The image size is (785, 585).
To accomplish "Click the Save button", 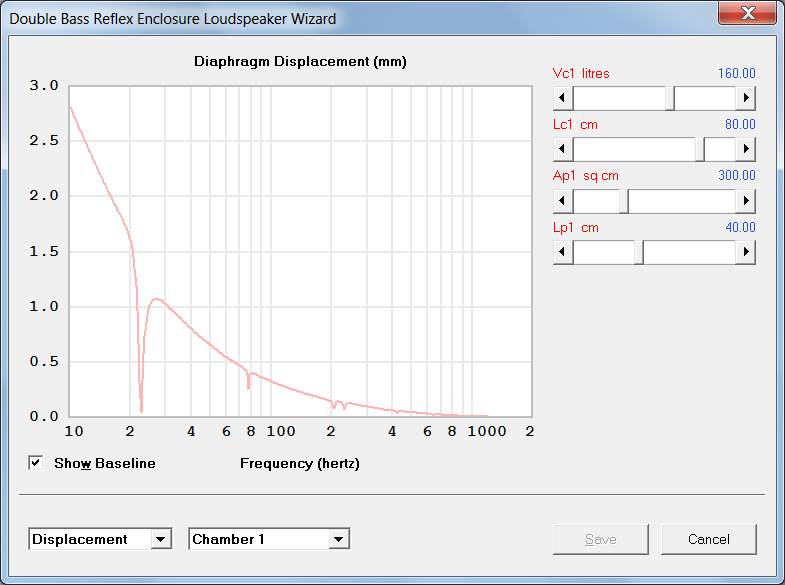I will 601,539.
